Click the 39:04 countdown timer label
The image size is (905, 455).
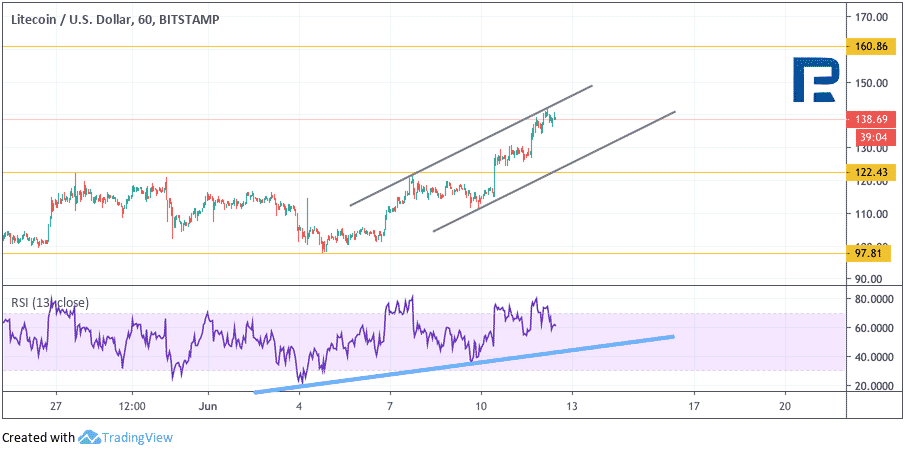point(872,136)
